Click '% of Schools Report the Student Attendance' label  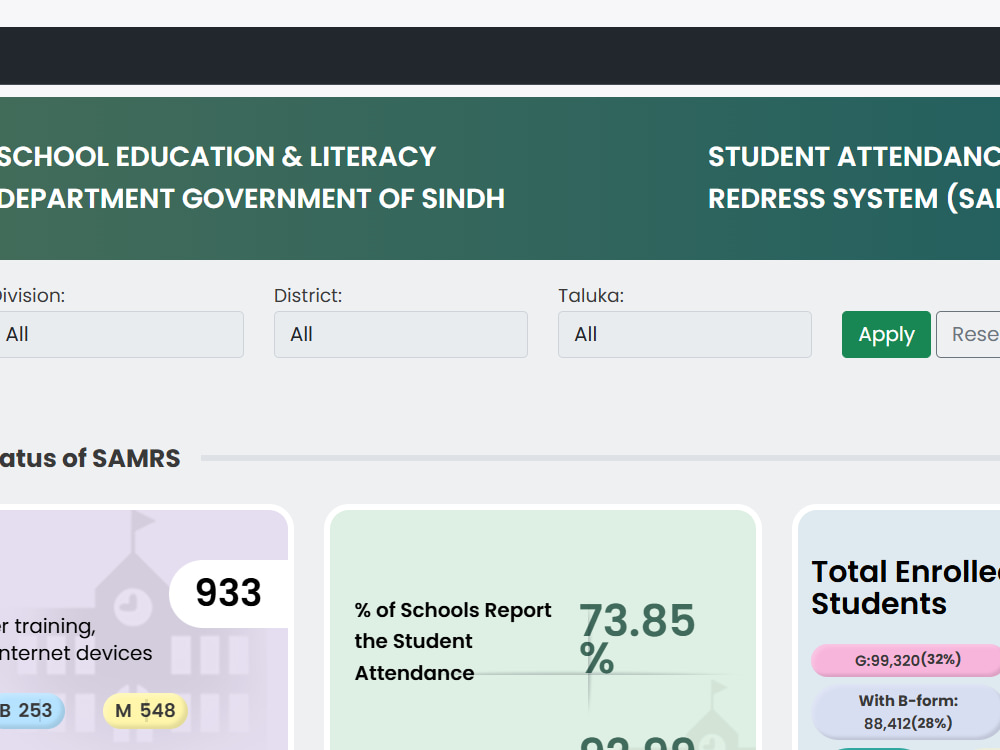coord(452,641)
